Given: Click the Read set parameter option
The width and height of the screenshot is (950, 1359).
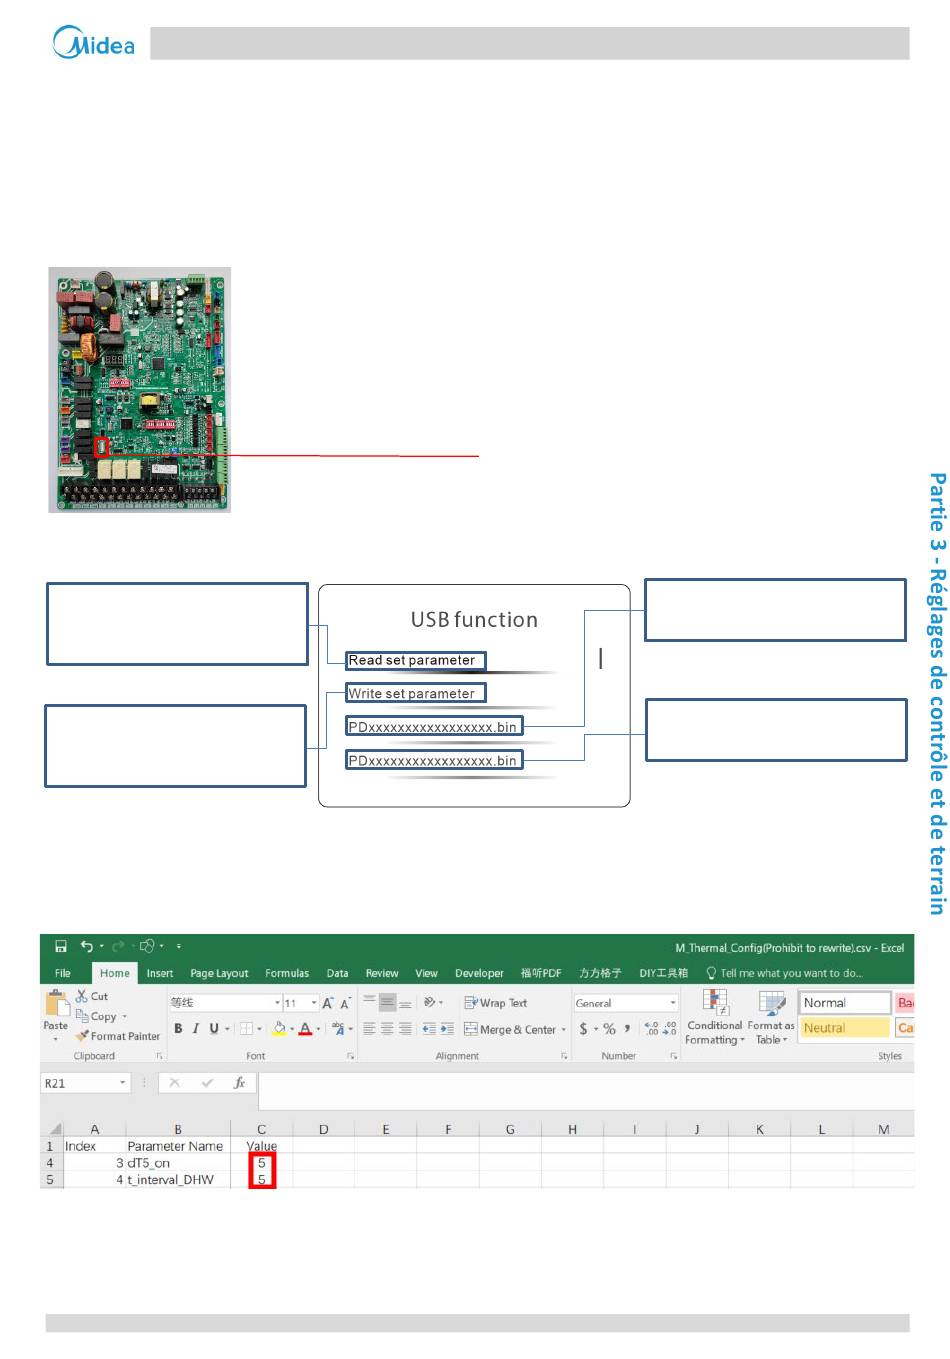Looking at the screenshot, I should pyautogui.click(x=416, y=660).
